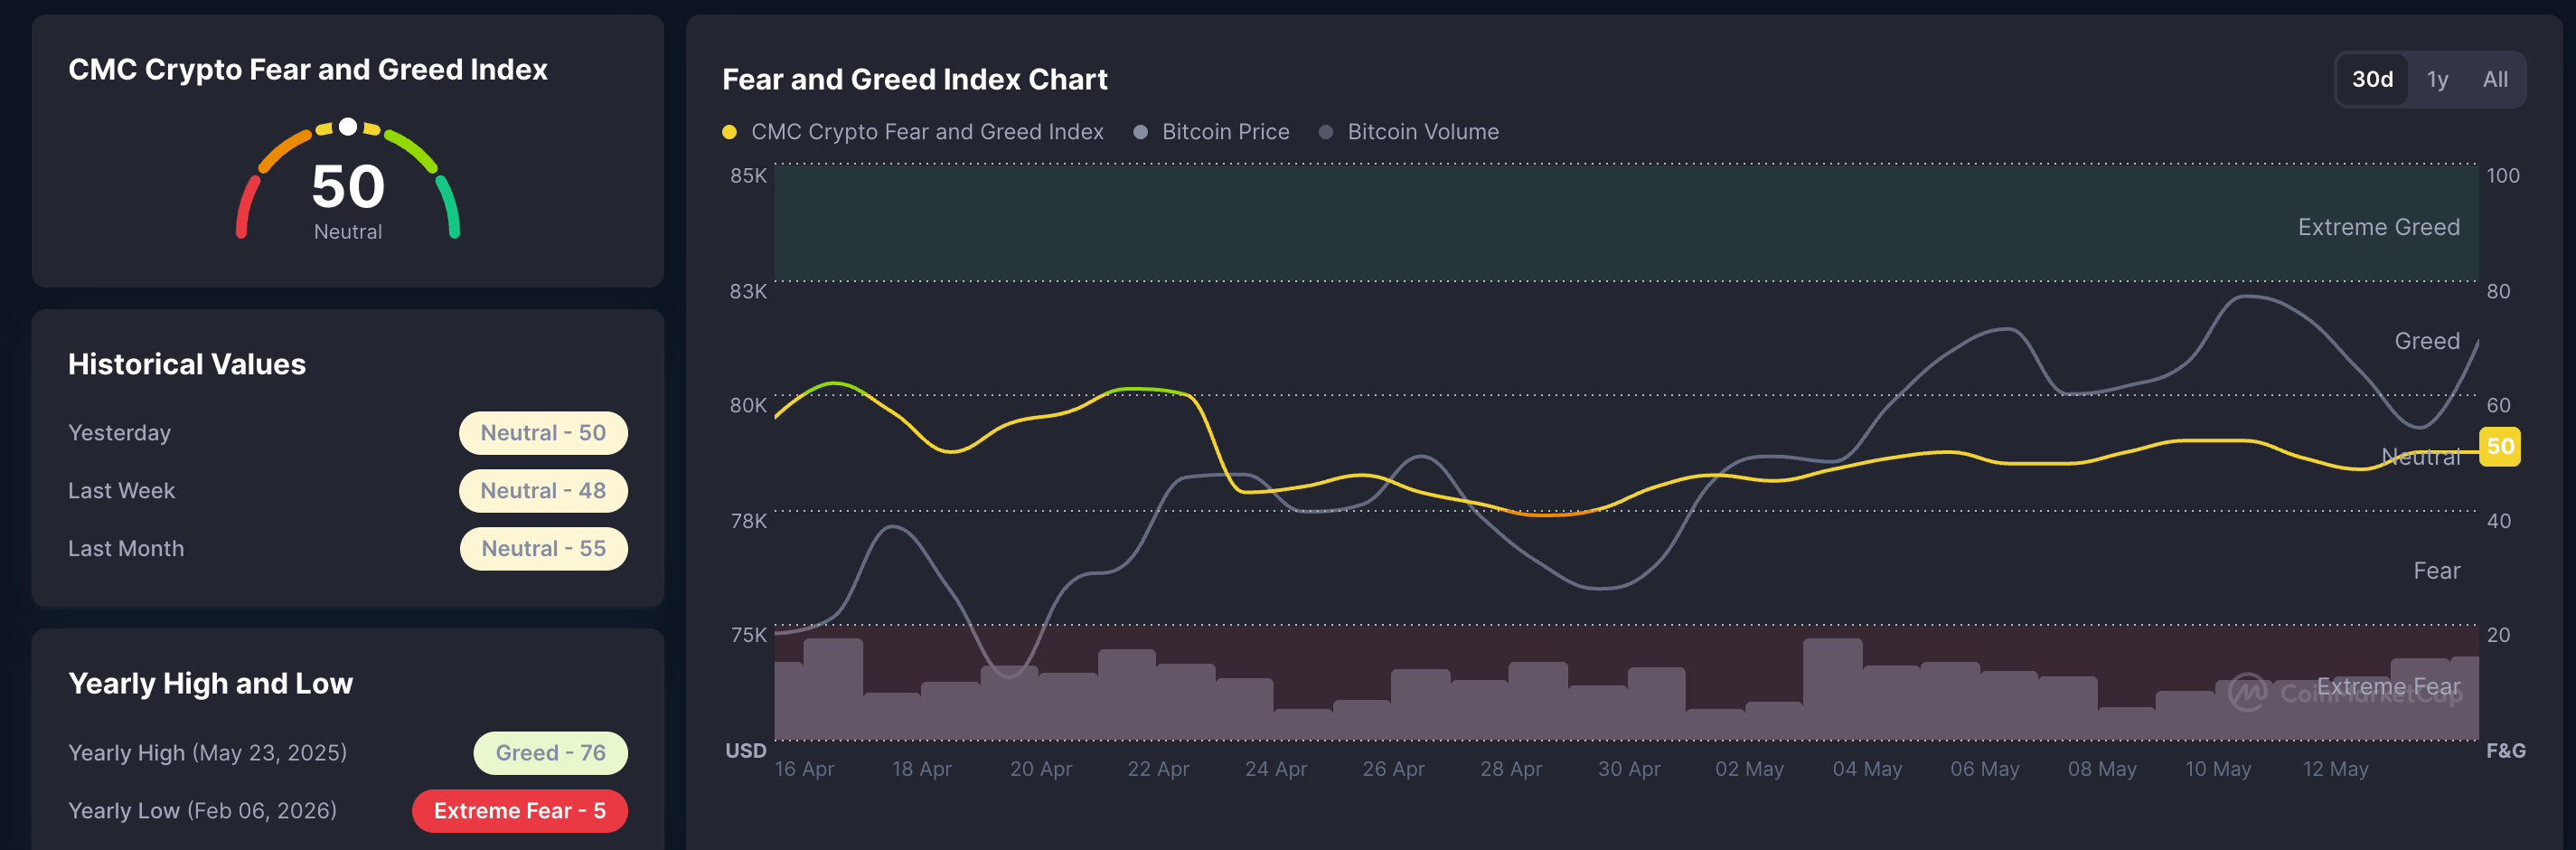Click the 22 Apr x-axis label

click(x=1158, y=769)
